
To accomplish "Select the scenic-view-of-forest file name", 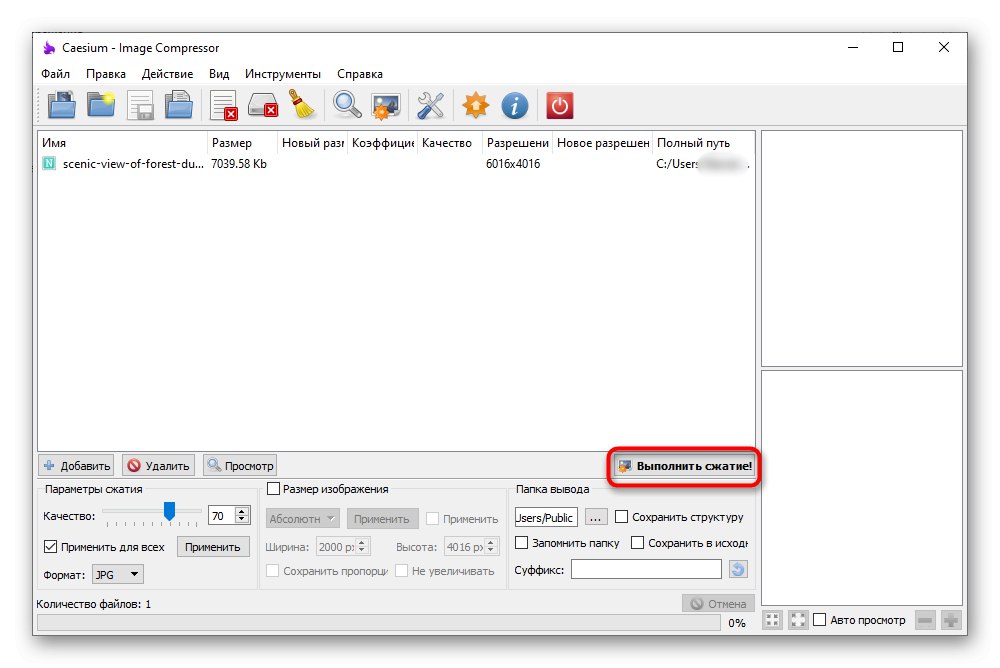I will click(133, 163).
